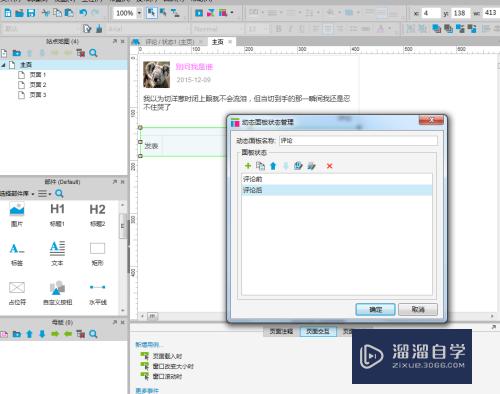Move selected state up with the blue arrow

[x=273, y=166]
